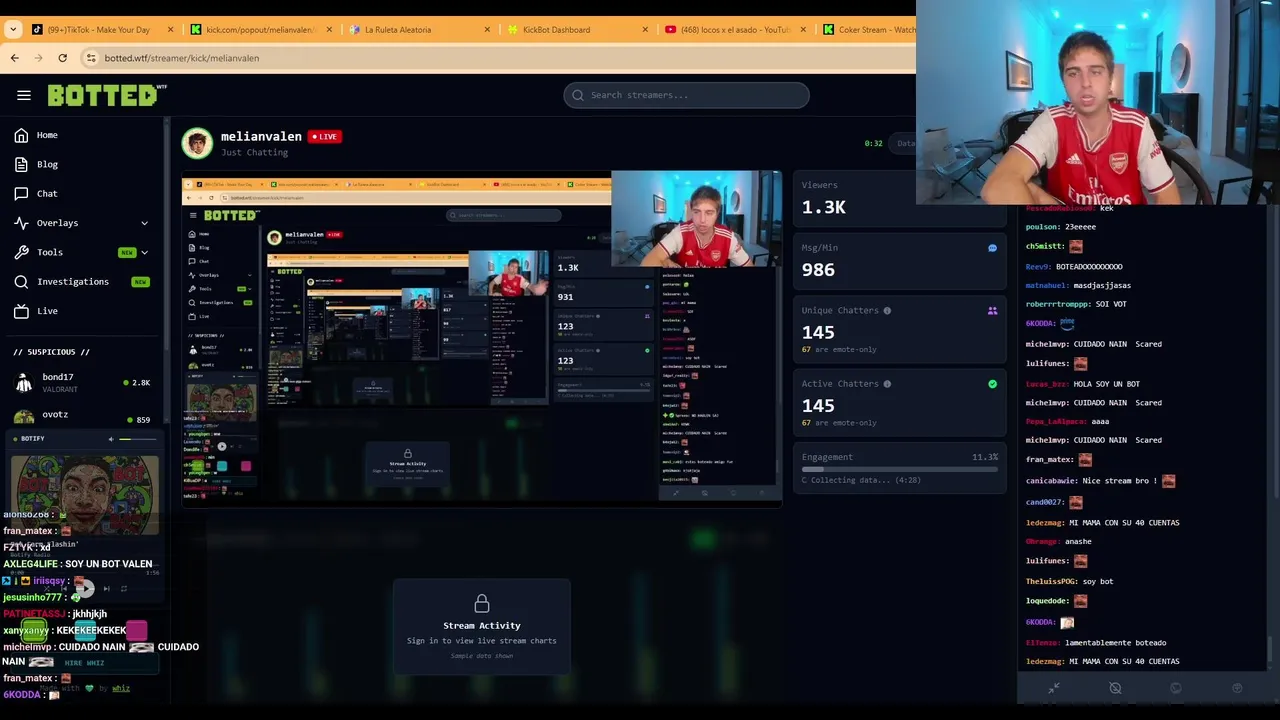Image resolution: width=1280 pixels, height=720 pixels.
Task: Click the red LIVE badge
Action: pos(325,136)
